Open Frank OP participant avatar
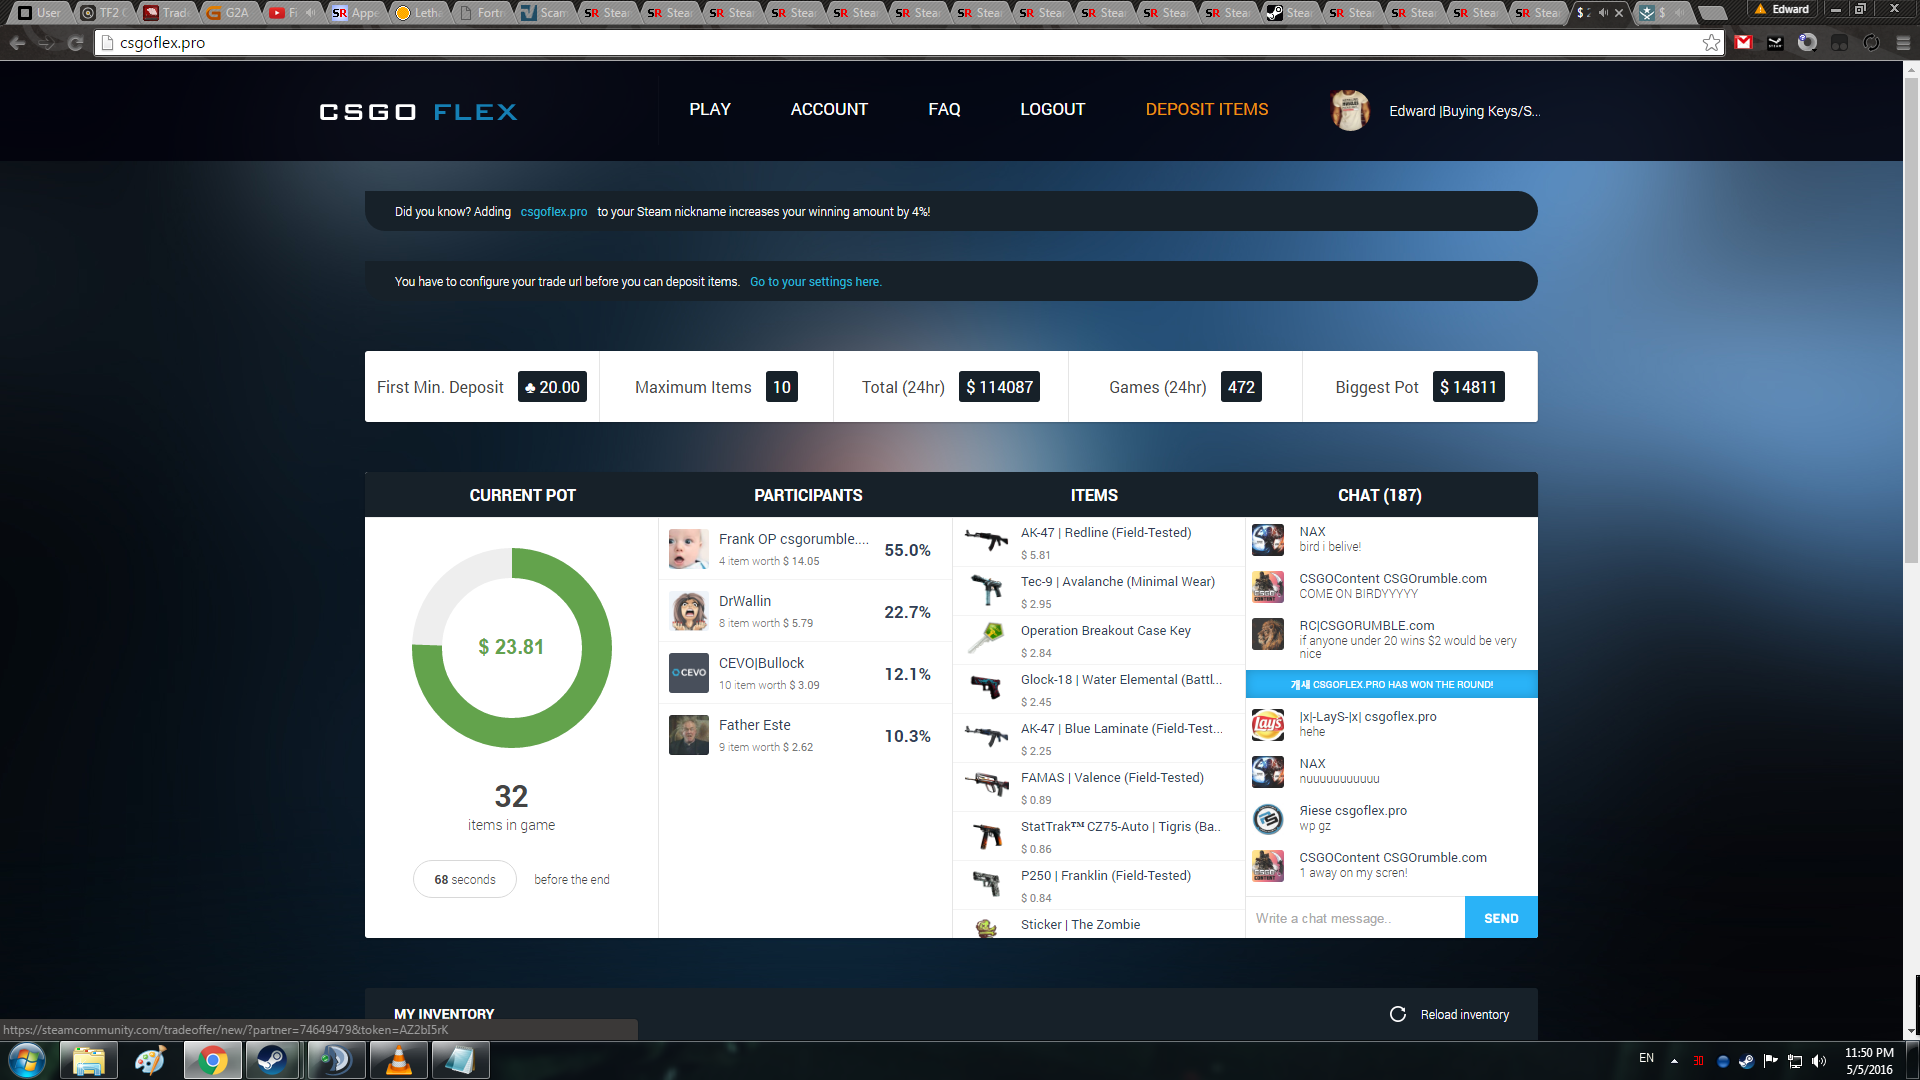1920x1080 pixels. tap(688, 549)
